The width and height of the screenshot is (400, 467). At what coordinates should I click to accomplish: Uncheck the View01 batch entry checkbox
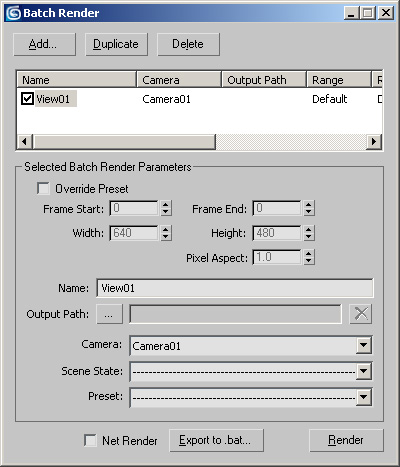27,99
